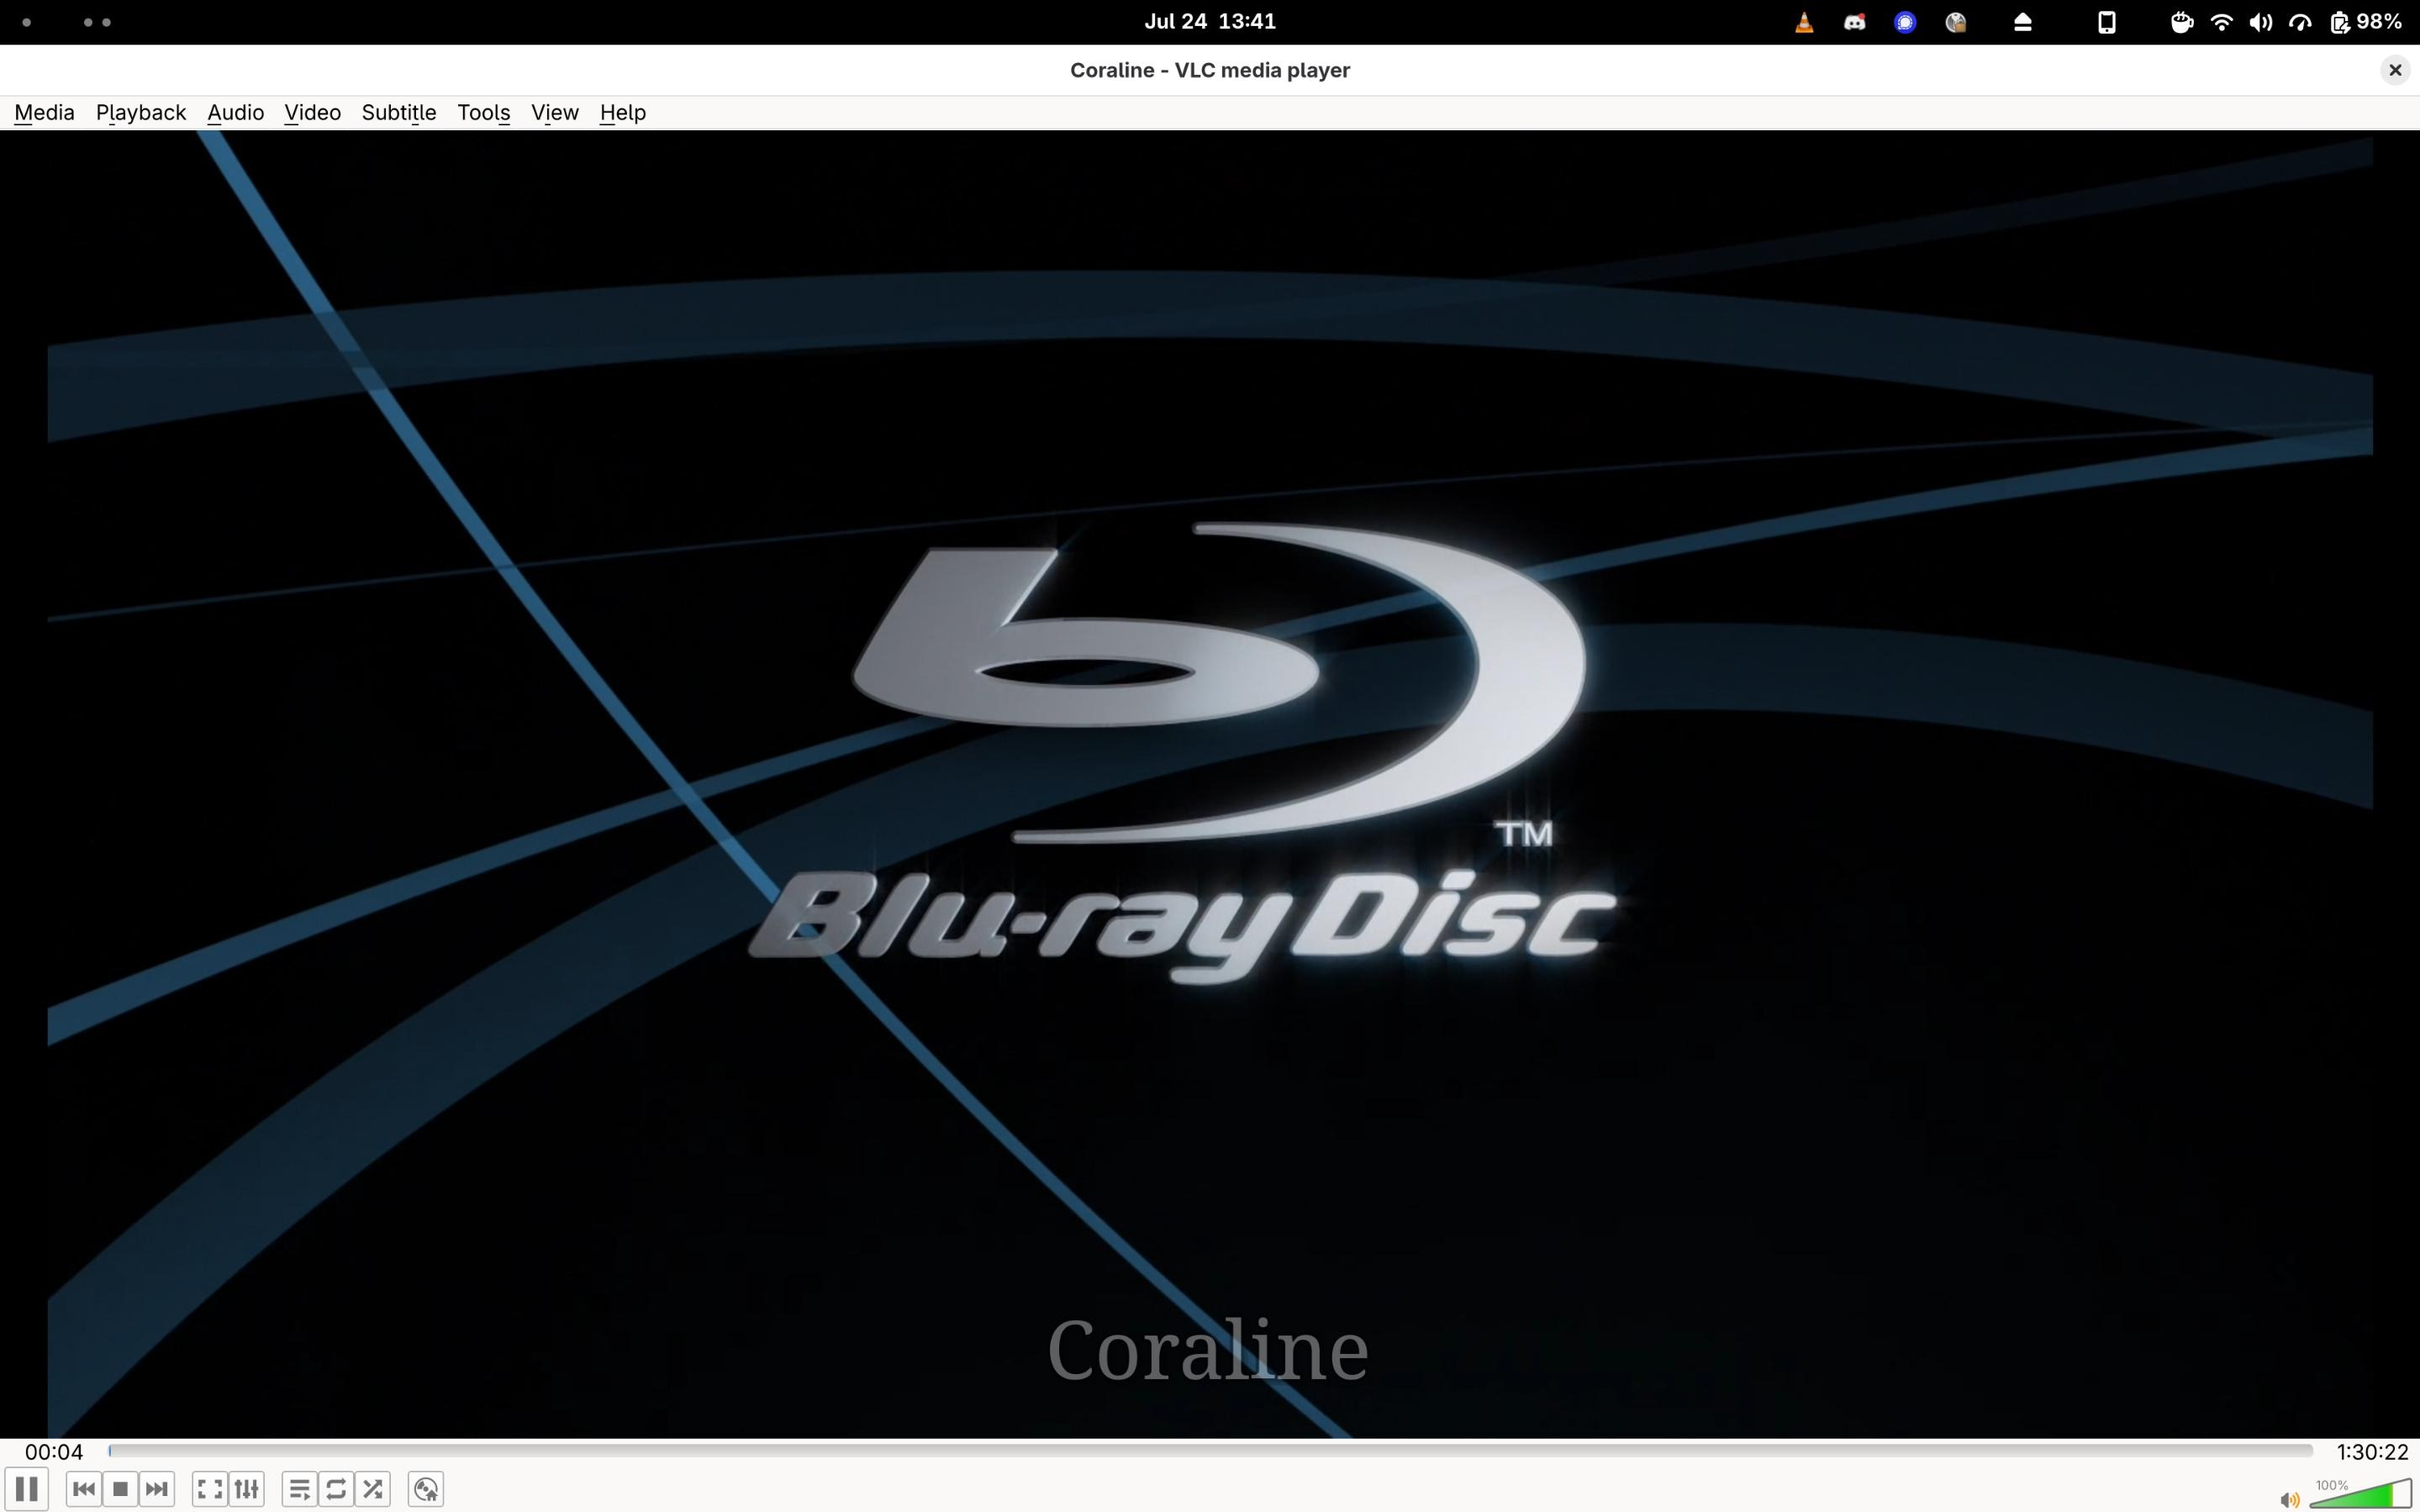Pause the Coraline playback
Image resolution: width=2420 pixels, height=1512 pixels.
coord(27,1489)
